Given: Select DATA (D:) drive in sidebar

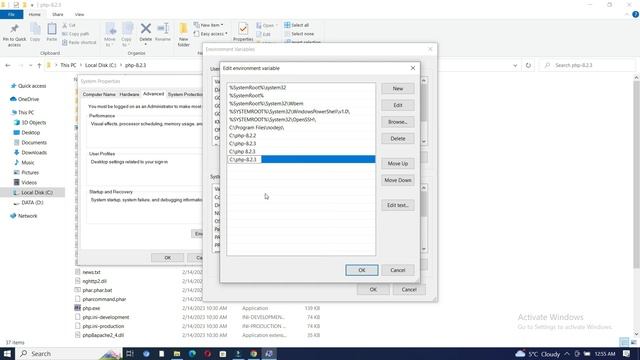Looking at the screenshot, I should [x=32, y=203].
